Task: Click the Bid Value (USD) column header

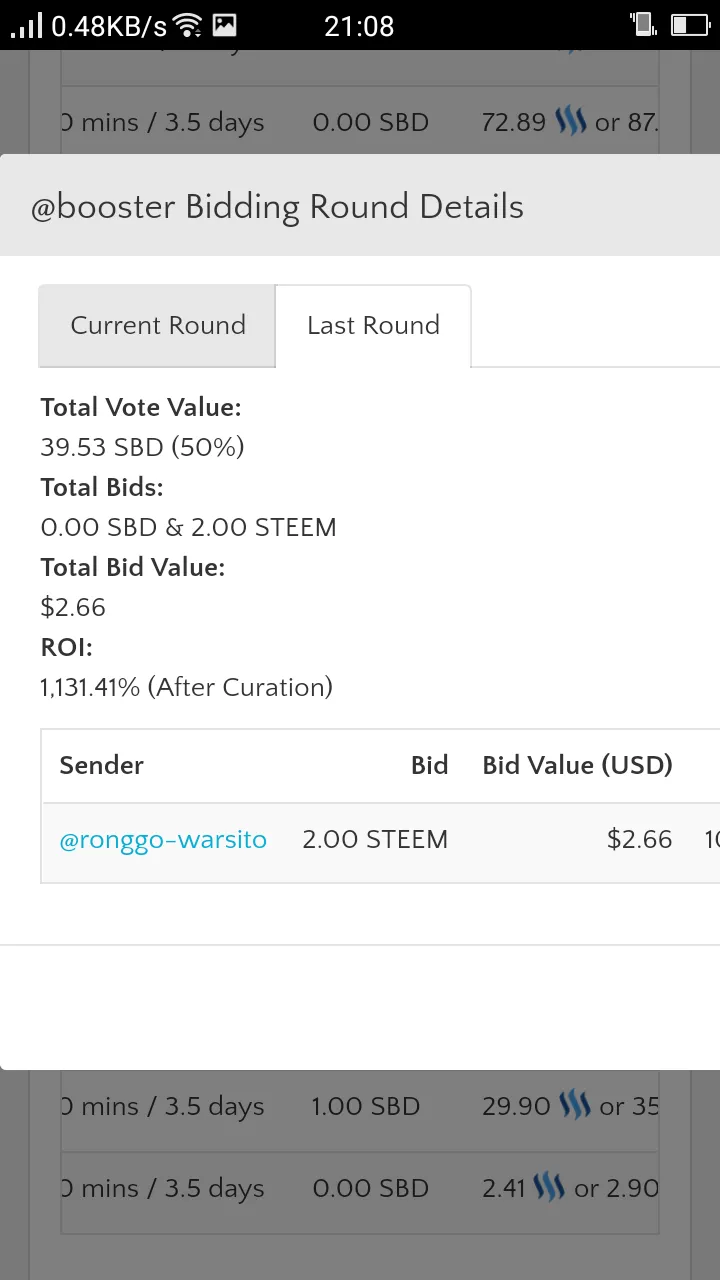Action: click(x=577, y=765)
